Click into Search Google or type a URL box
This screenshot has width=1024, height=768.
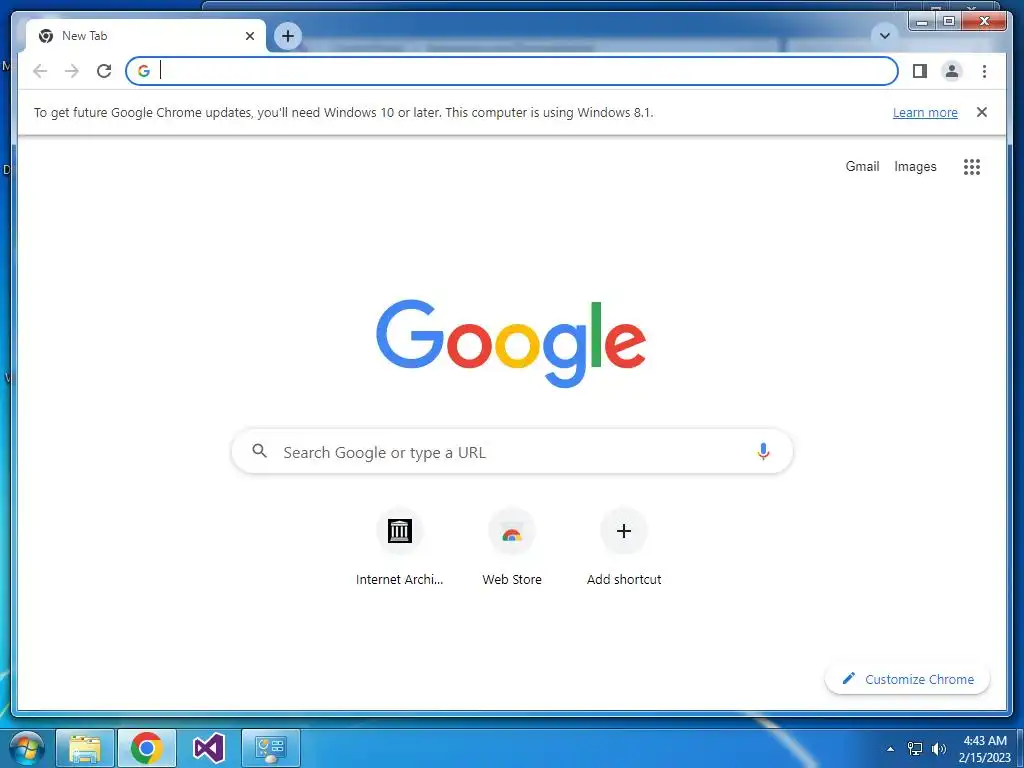512,451
